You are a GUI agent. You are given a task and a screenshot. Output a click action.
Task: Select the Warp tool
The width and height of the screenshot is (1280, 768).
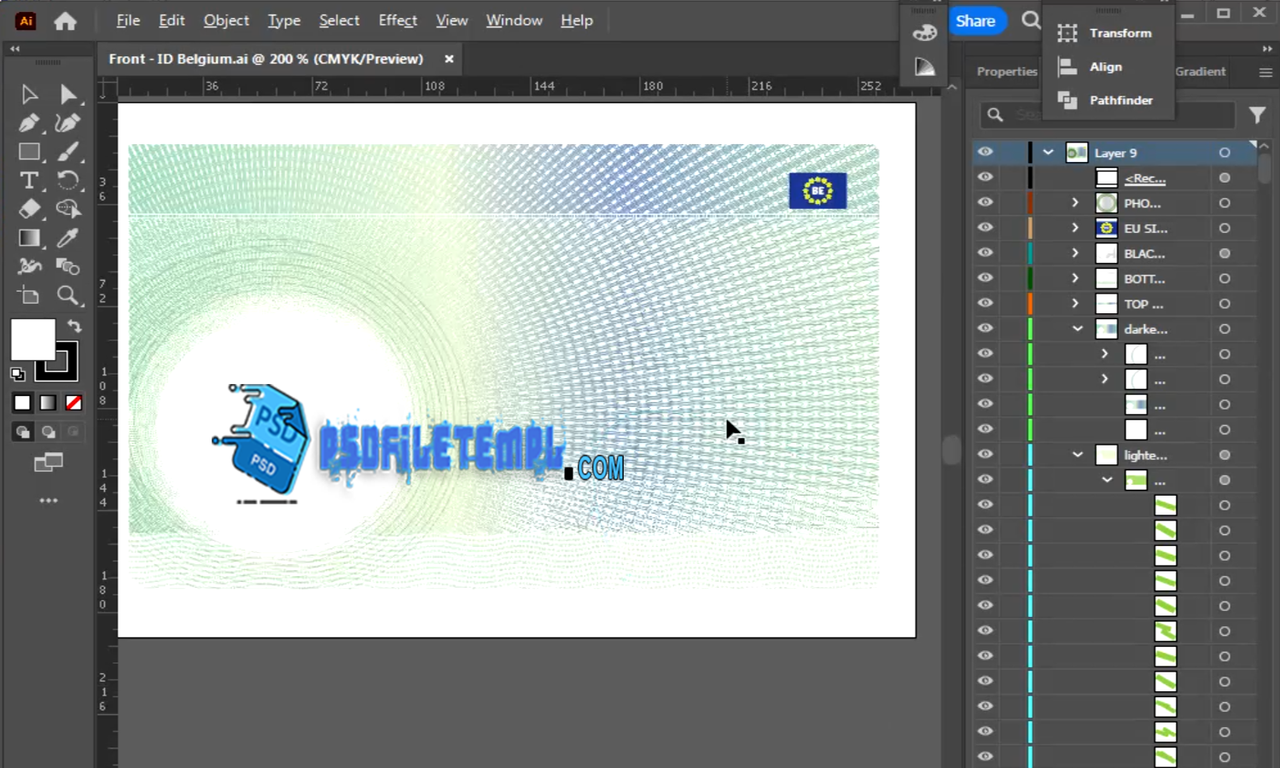[x=29, y=266]
